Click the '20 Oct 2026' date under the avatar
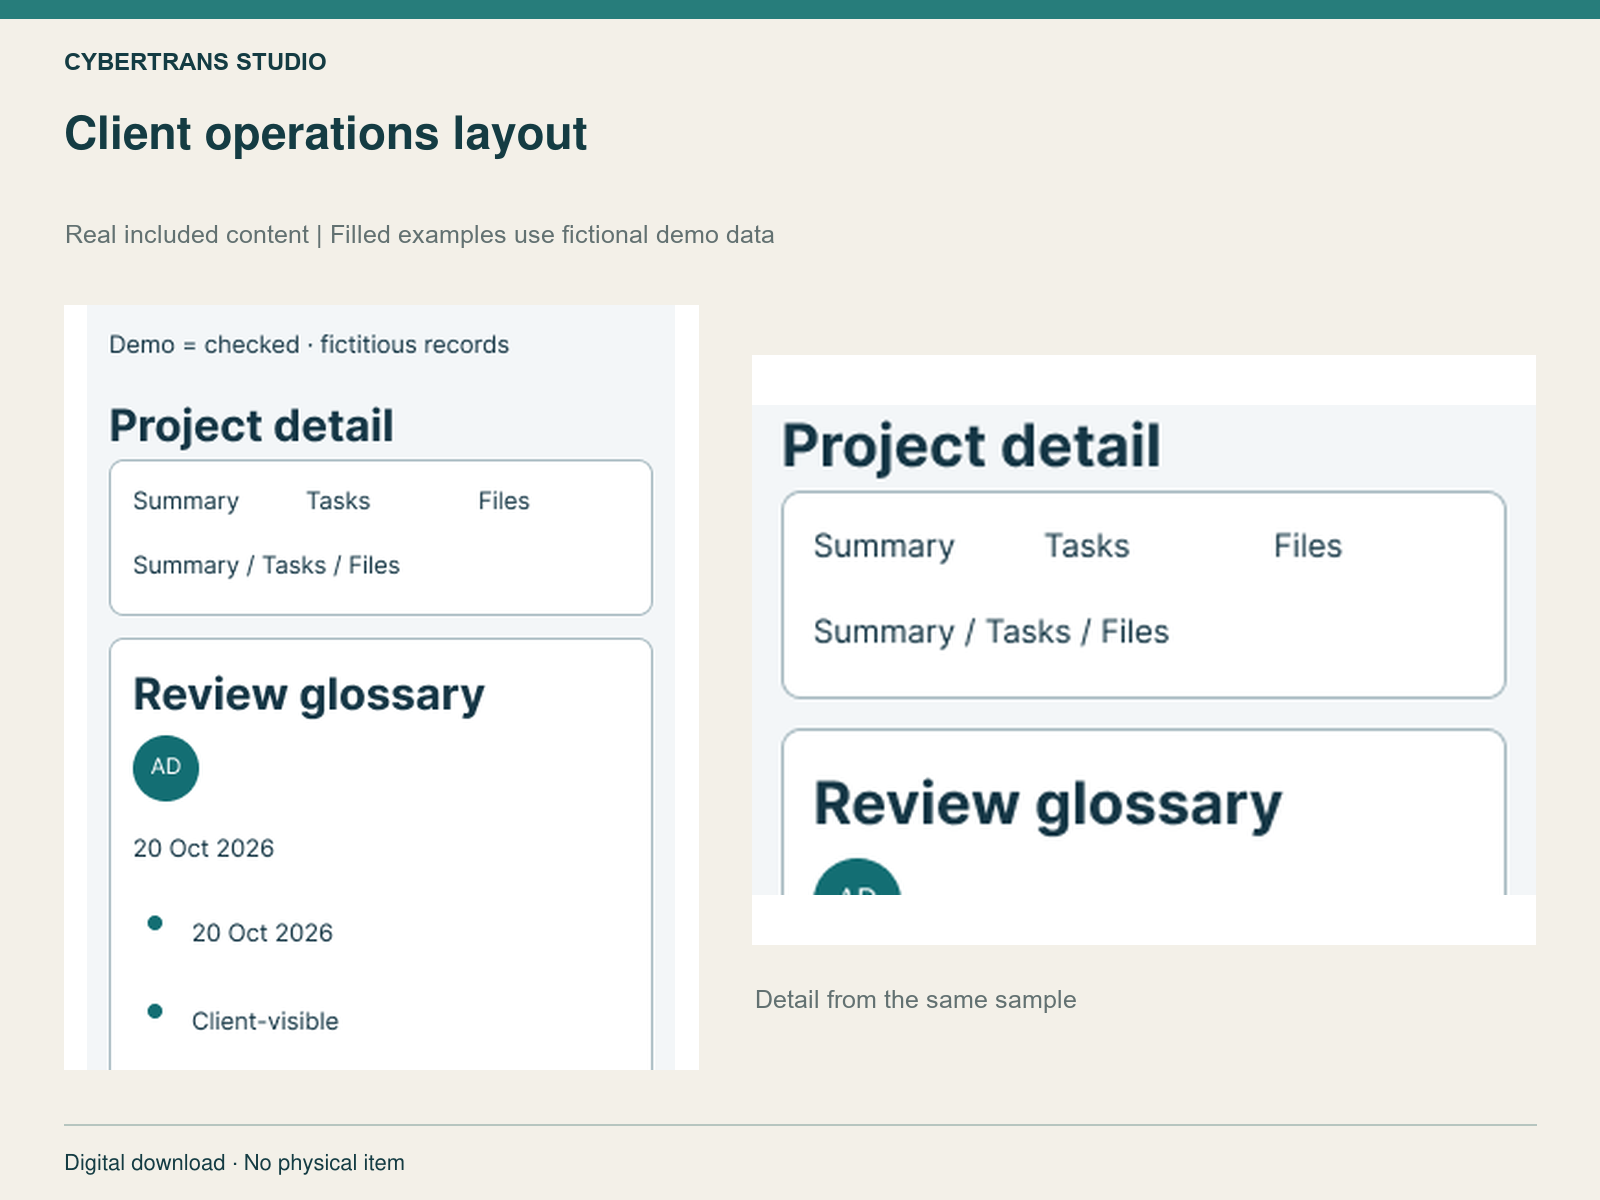Screen dimensions: 1600x1200 coord(203,848)
